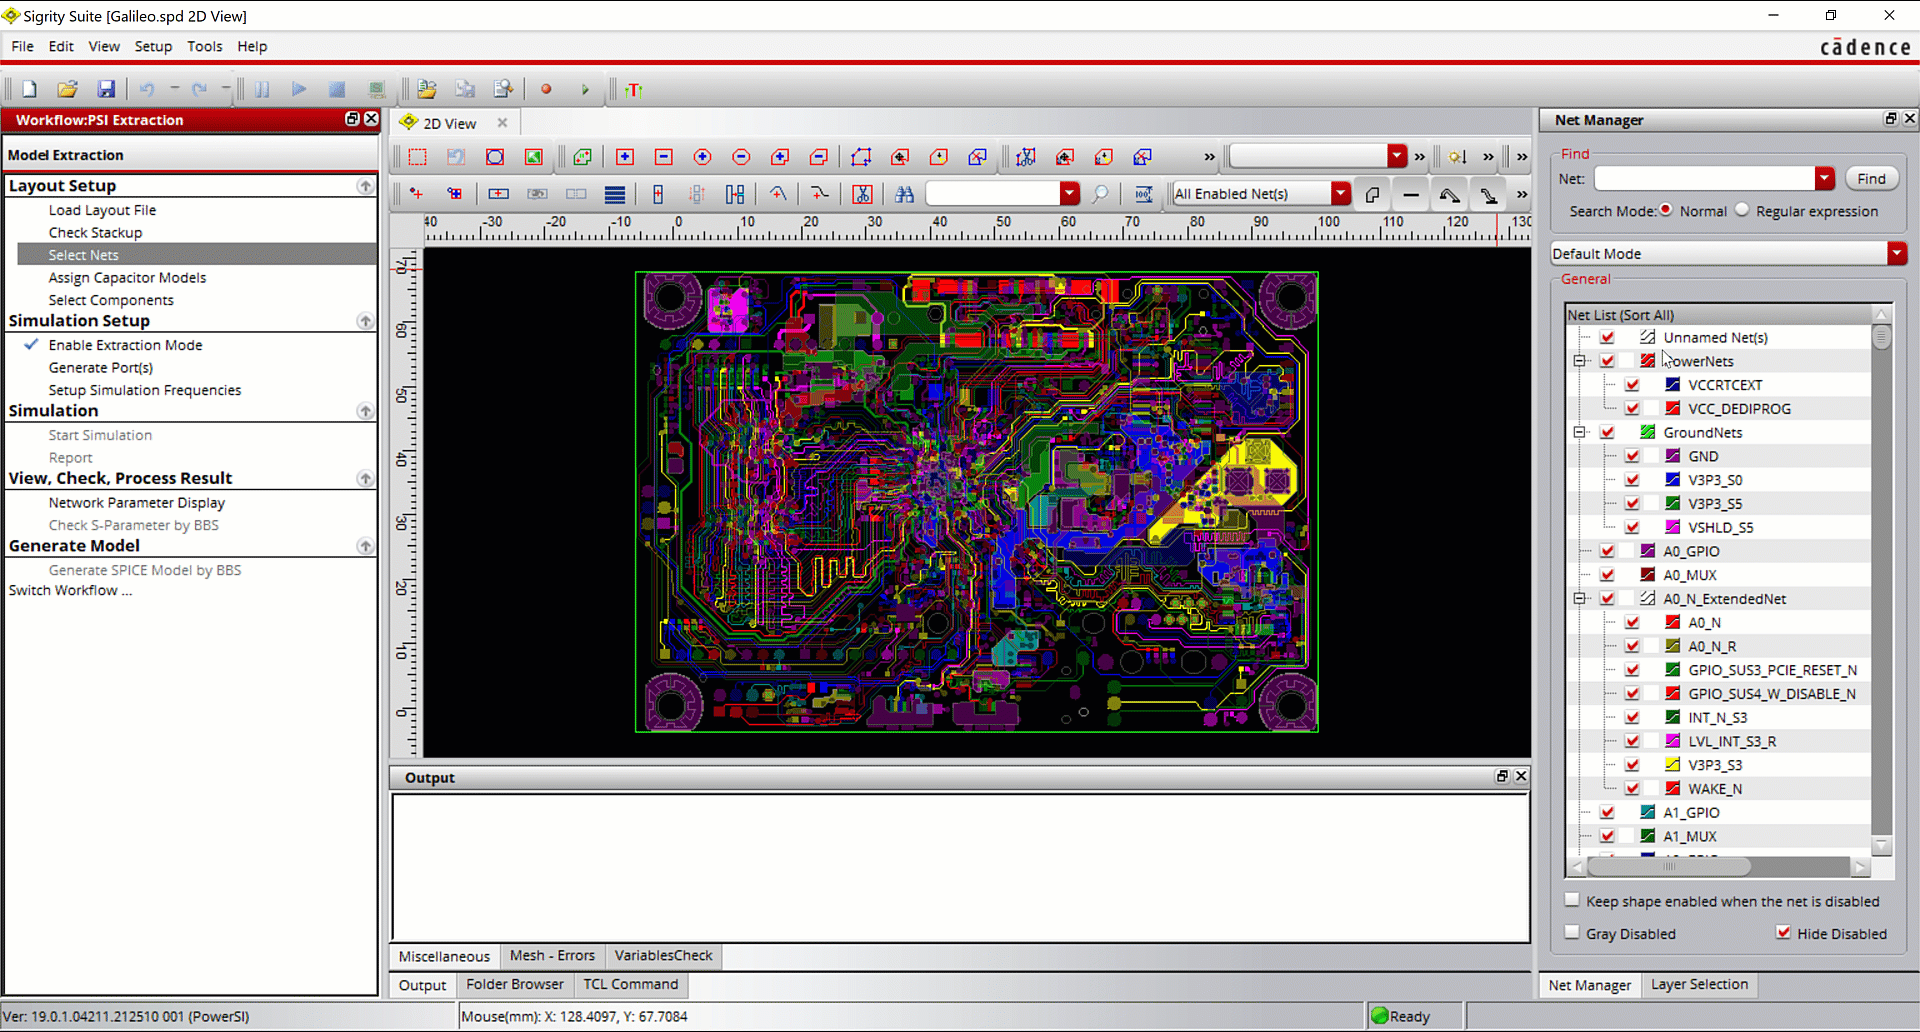Click Assign Capacitor Models workflow step
The height and width of the screenshot is (1032, 1920).
(127, 278)
